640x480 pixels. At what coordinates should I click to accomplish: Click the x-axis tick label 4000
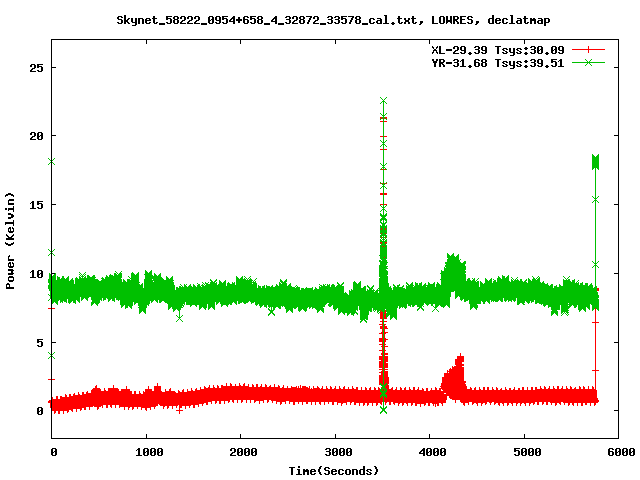coord(432,452)
